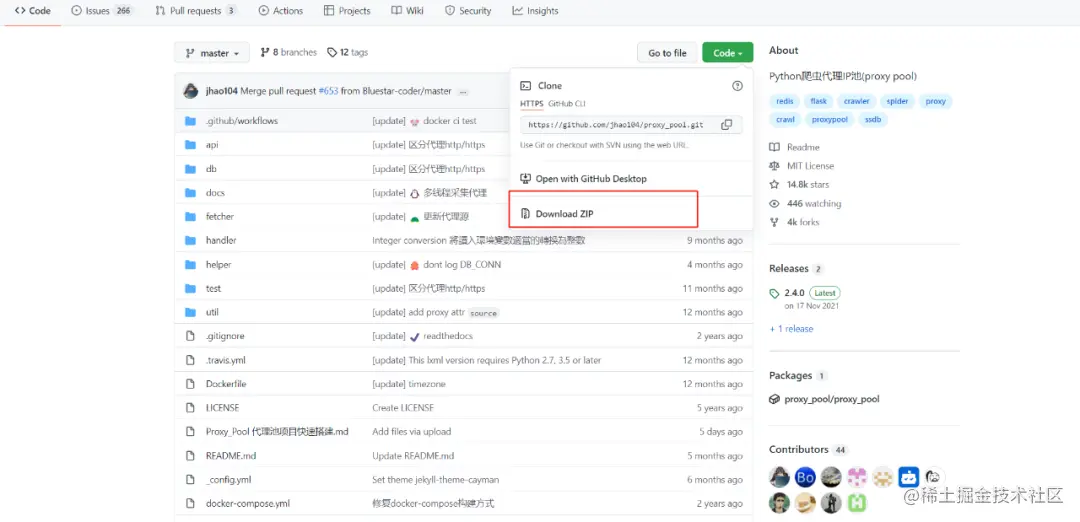Open the Actions tab
The image size is (1080, 522).
pyautogui.click(x=280, y=11)
